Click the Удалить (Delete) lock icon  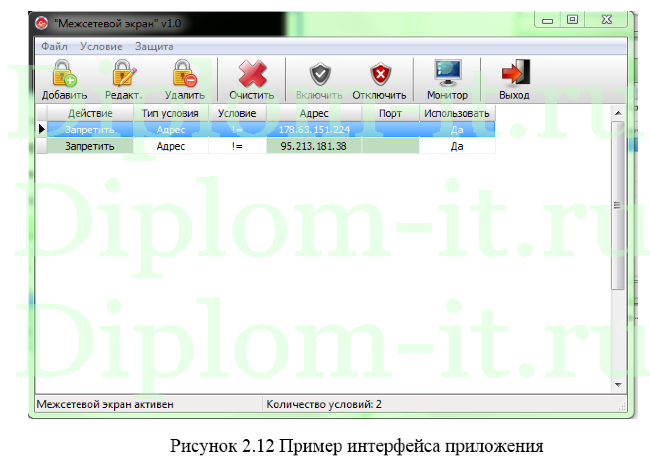(183, 75)
